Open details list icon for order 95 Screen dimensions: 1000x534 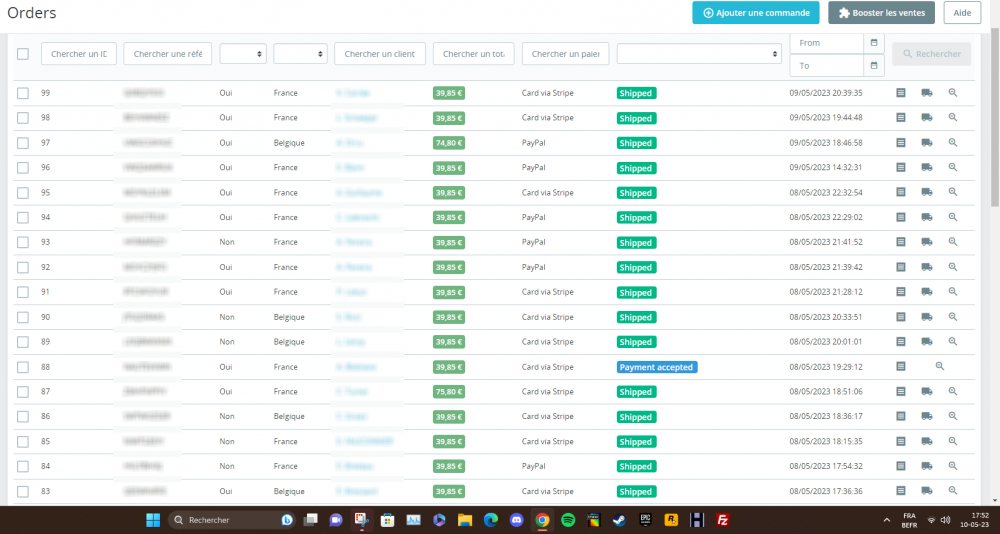point(901,192)
